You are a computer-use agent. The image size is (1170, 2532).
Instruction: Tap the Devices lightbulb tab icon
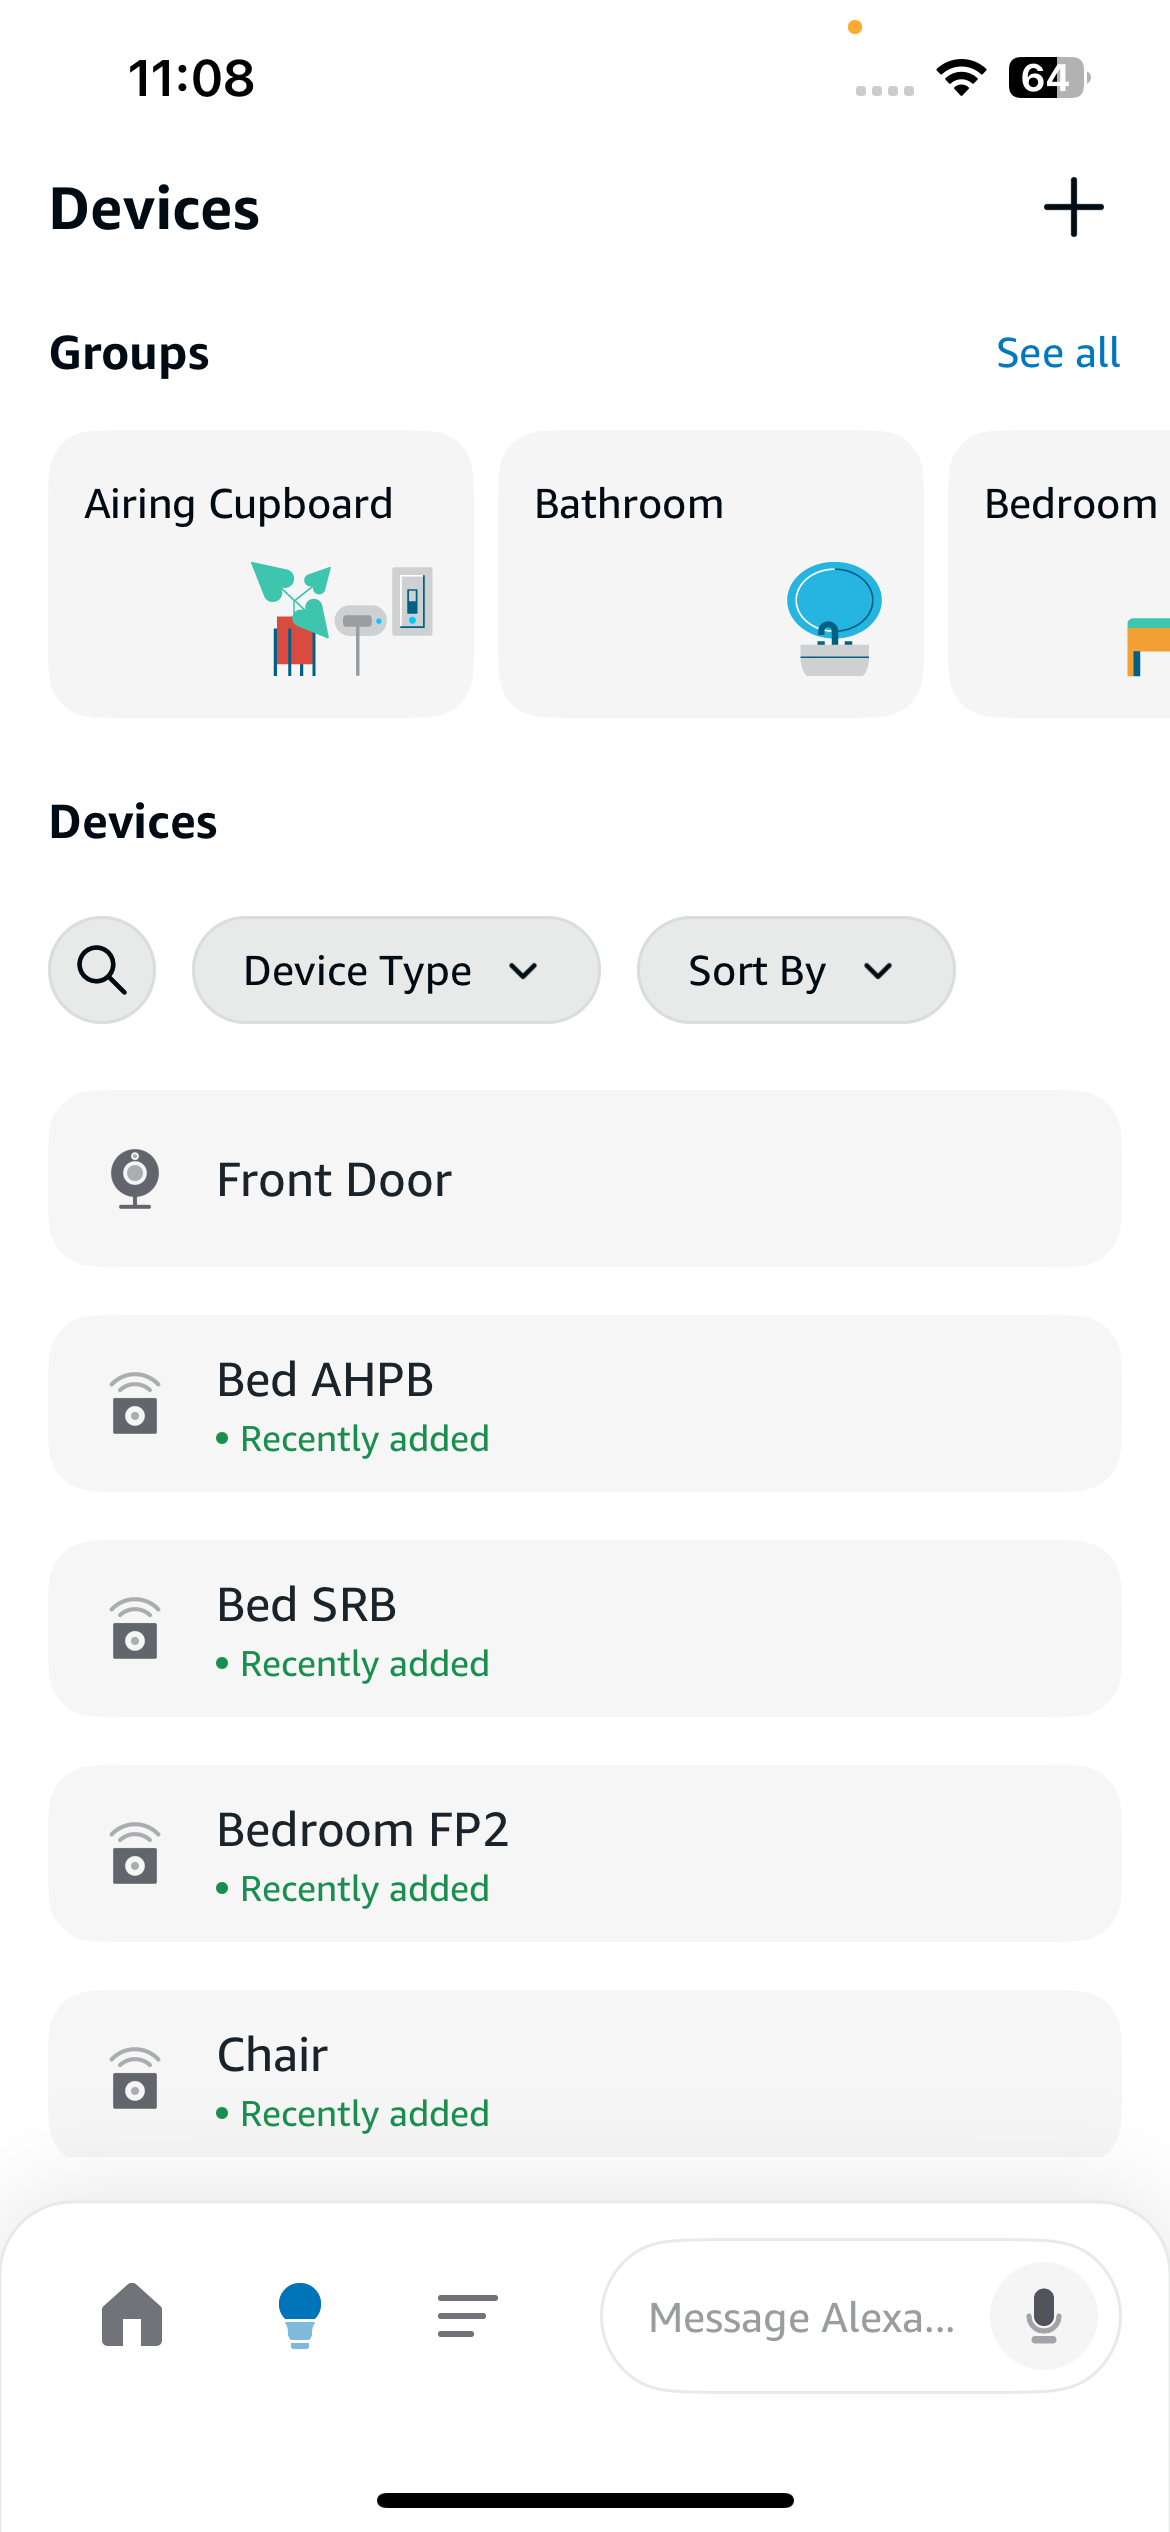click(x=300, y=2314)
